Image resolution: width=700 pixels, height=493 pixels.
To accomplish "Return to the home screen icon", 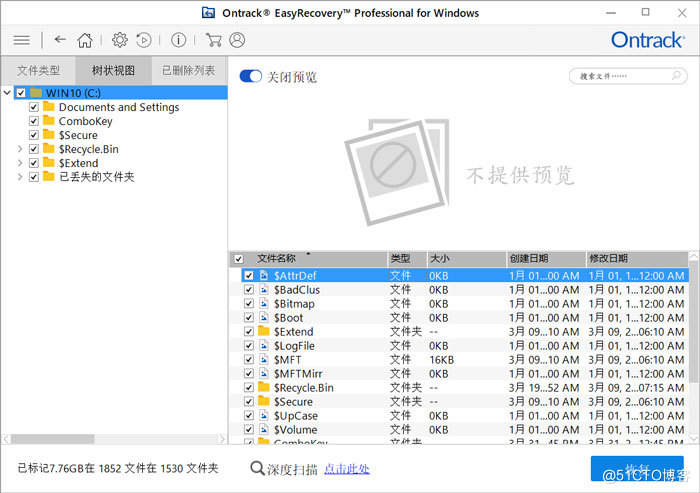I will pos(85,40).
